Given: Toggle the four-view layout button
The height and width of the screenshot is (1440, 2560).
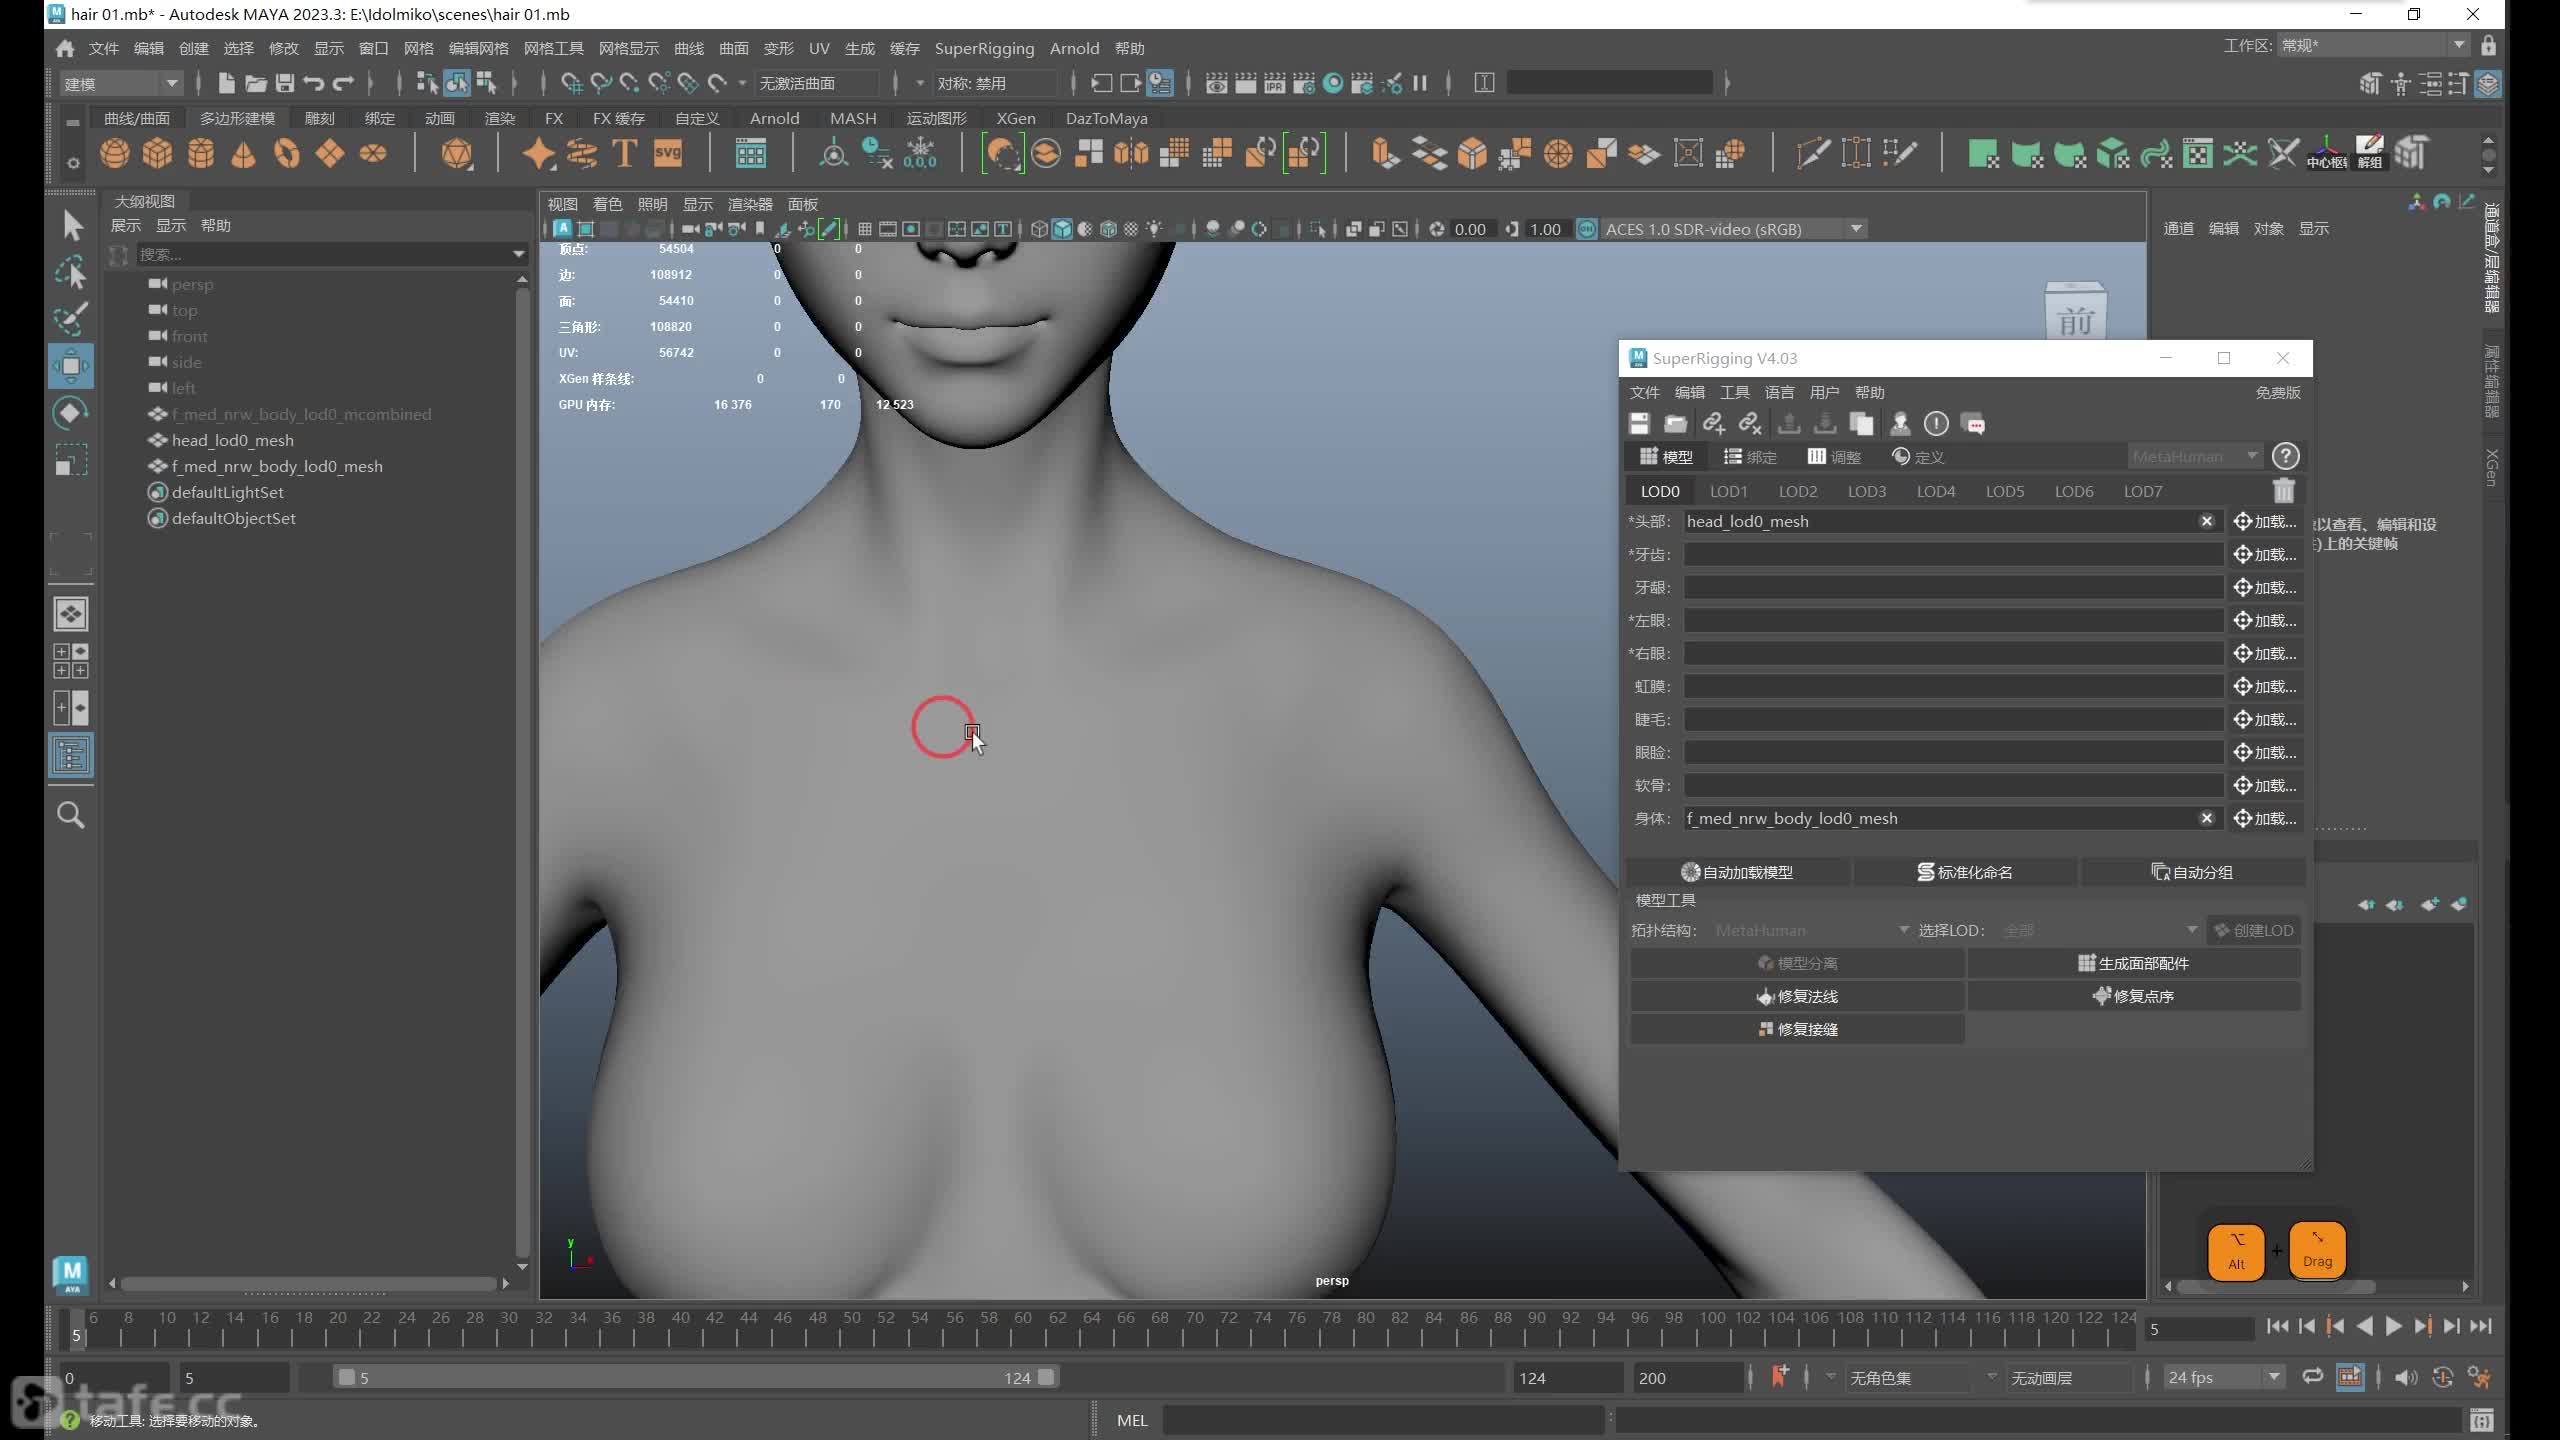Looking at the screenshot, I should (71, 661).
